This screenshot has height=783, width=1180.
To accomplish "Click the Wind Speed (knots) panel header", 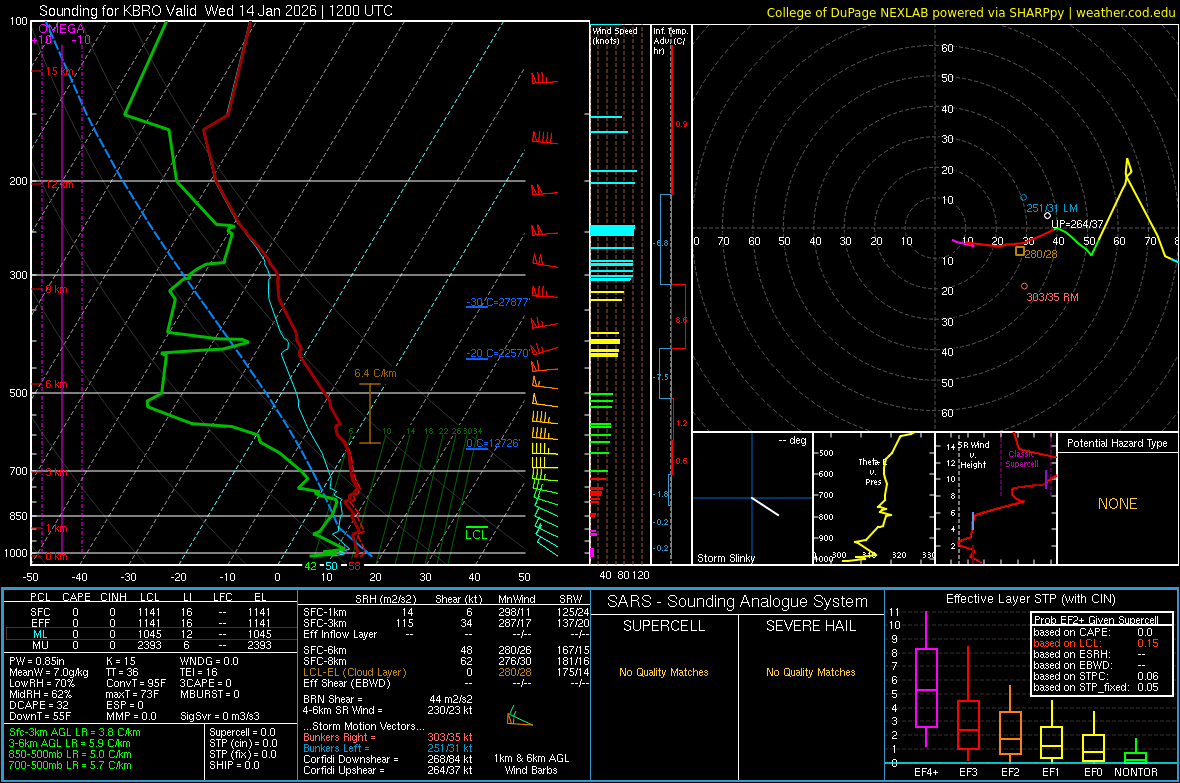I will pos(614,35).
